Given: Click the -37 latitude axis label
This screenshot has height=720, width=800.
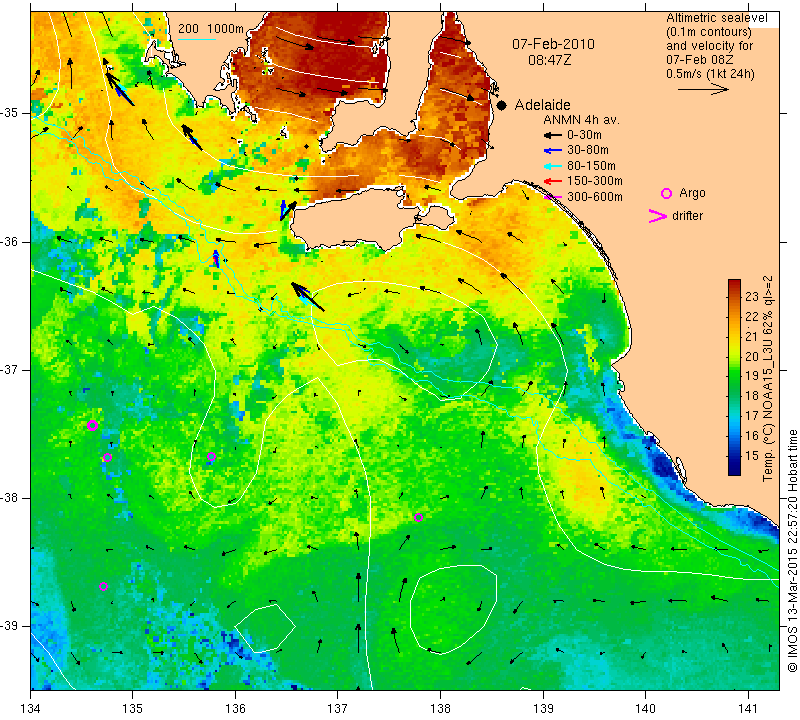Looking at the screenshot, I should point(10,369).
